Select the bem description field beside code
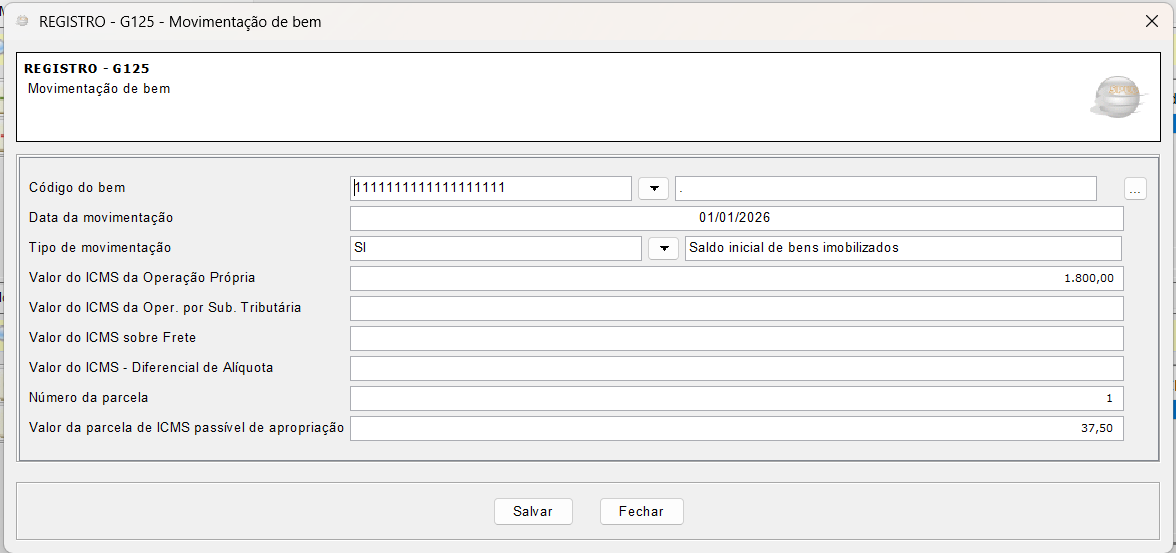 [x=886, y=188]
